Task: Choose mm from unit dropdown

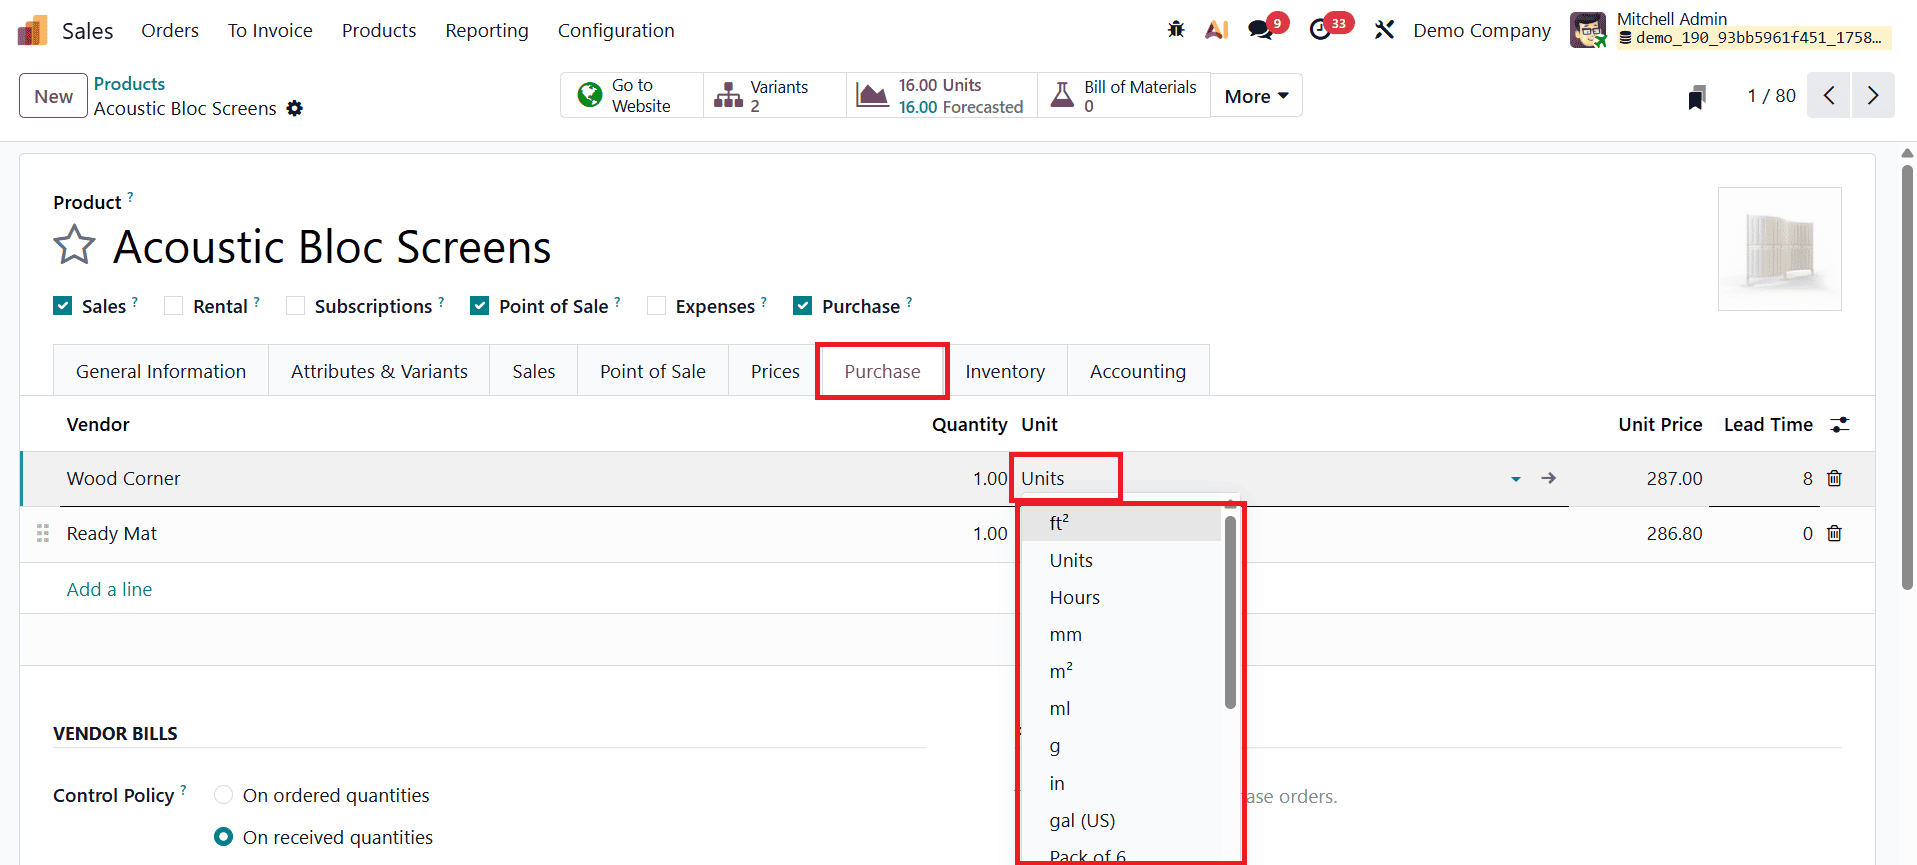Action: click(1120, 635)
